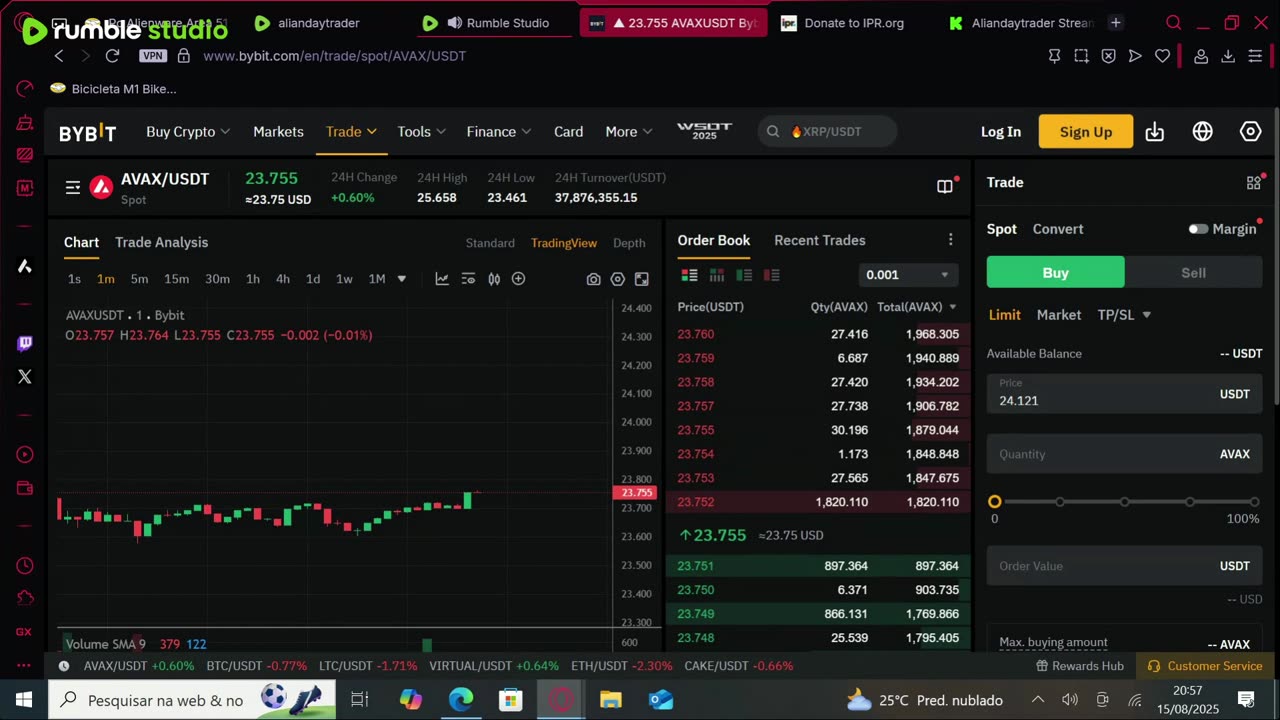Click the 23.760 ask price row

pyautogui.click(x=818, y=334)
